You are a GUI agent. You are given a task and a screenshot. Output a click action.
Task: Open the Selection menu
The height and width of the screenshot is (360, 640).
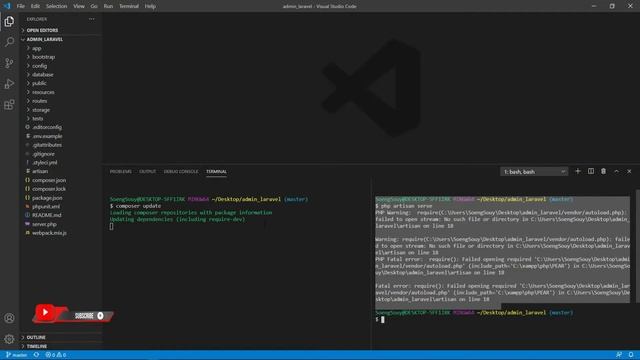(56, 6)
